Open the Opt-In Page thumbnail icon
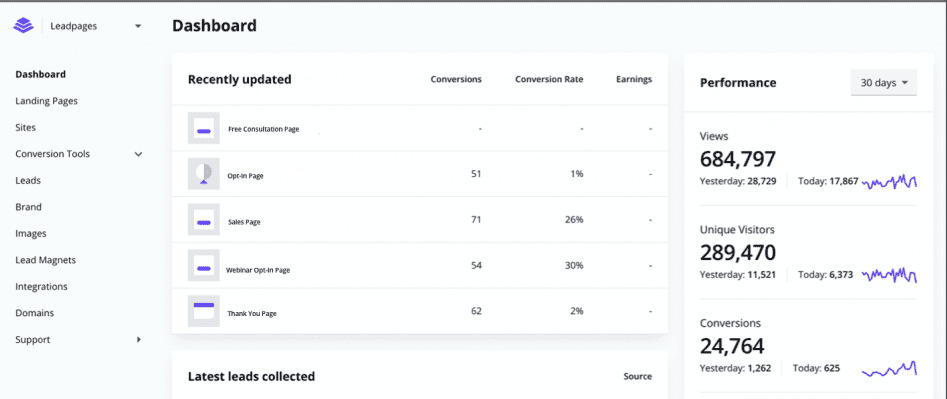The image size is (947, 399). pyautogui.click(x=204, y=174)
